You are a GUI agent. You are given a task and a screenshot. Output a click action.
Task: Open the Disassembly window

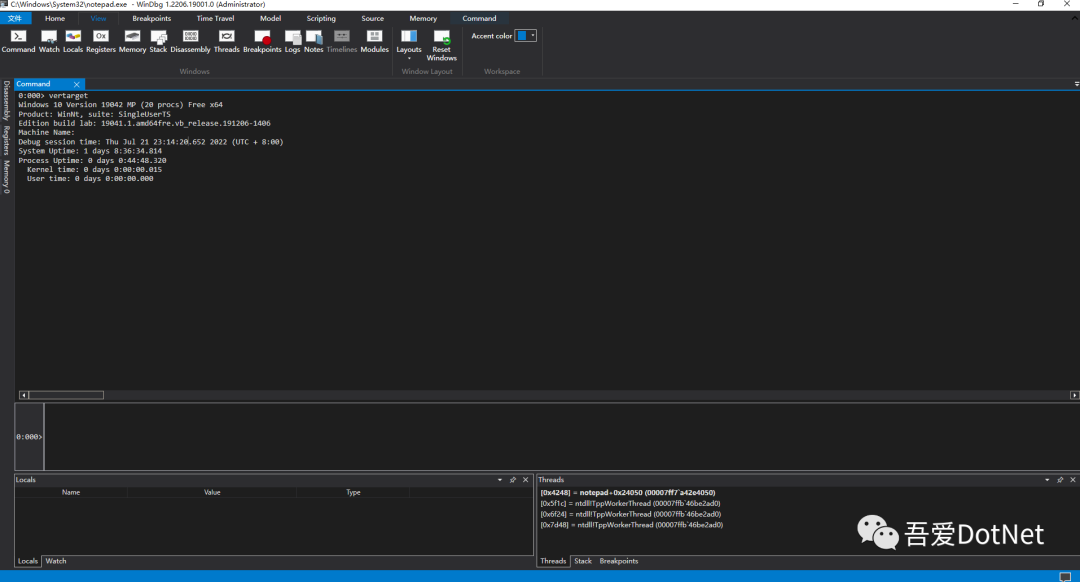pos(190,41)
